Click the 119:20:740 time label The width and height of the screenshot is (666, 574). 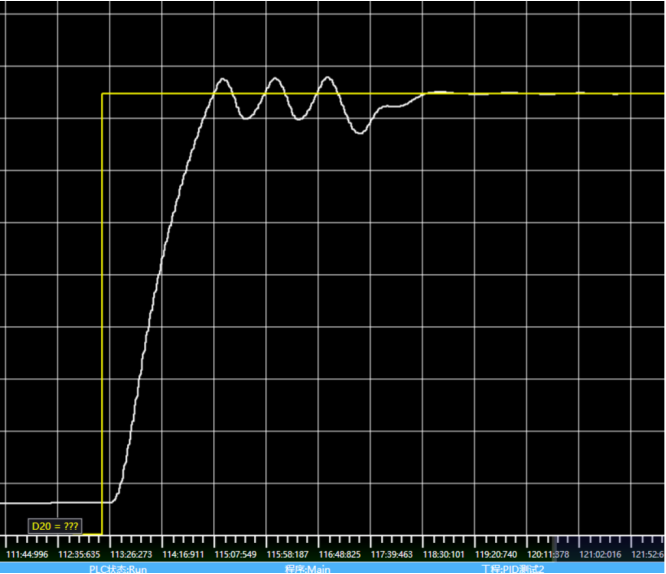(x=496, y=554)
